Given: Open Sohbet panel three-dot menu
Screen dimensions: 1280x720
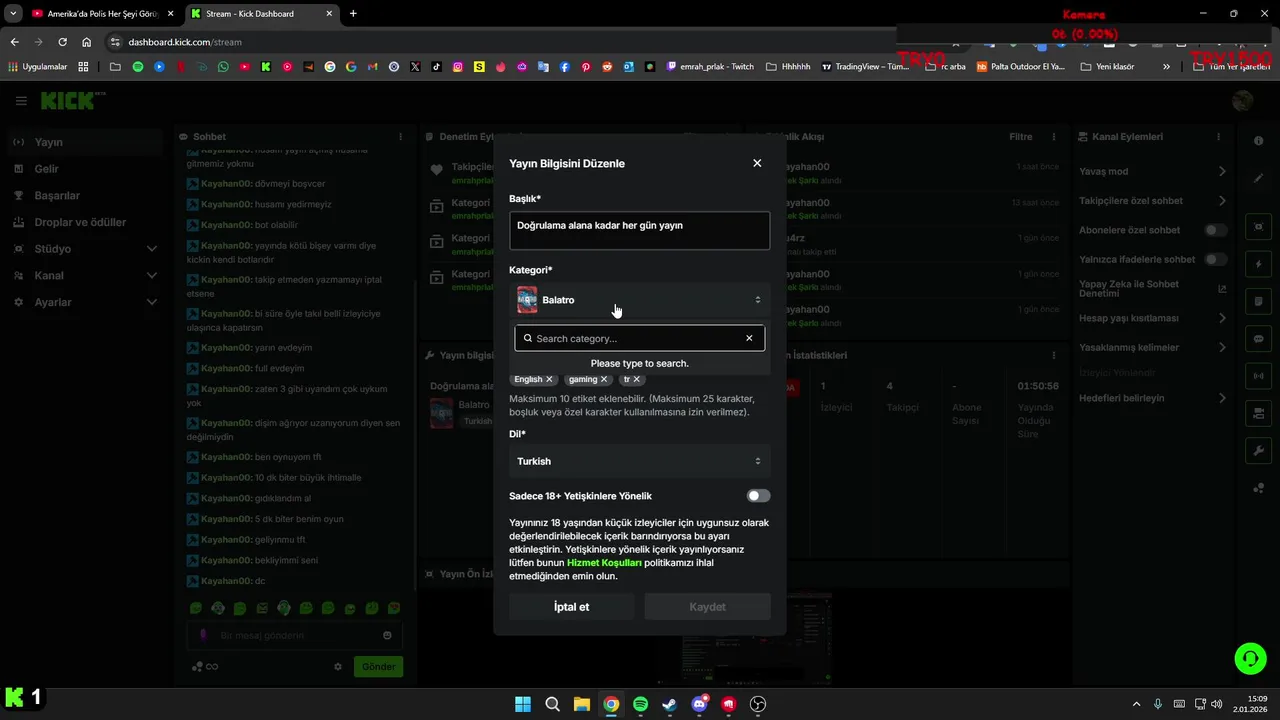Looking at the screenshot, I should point(401,137).
